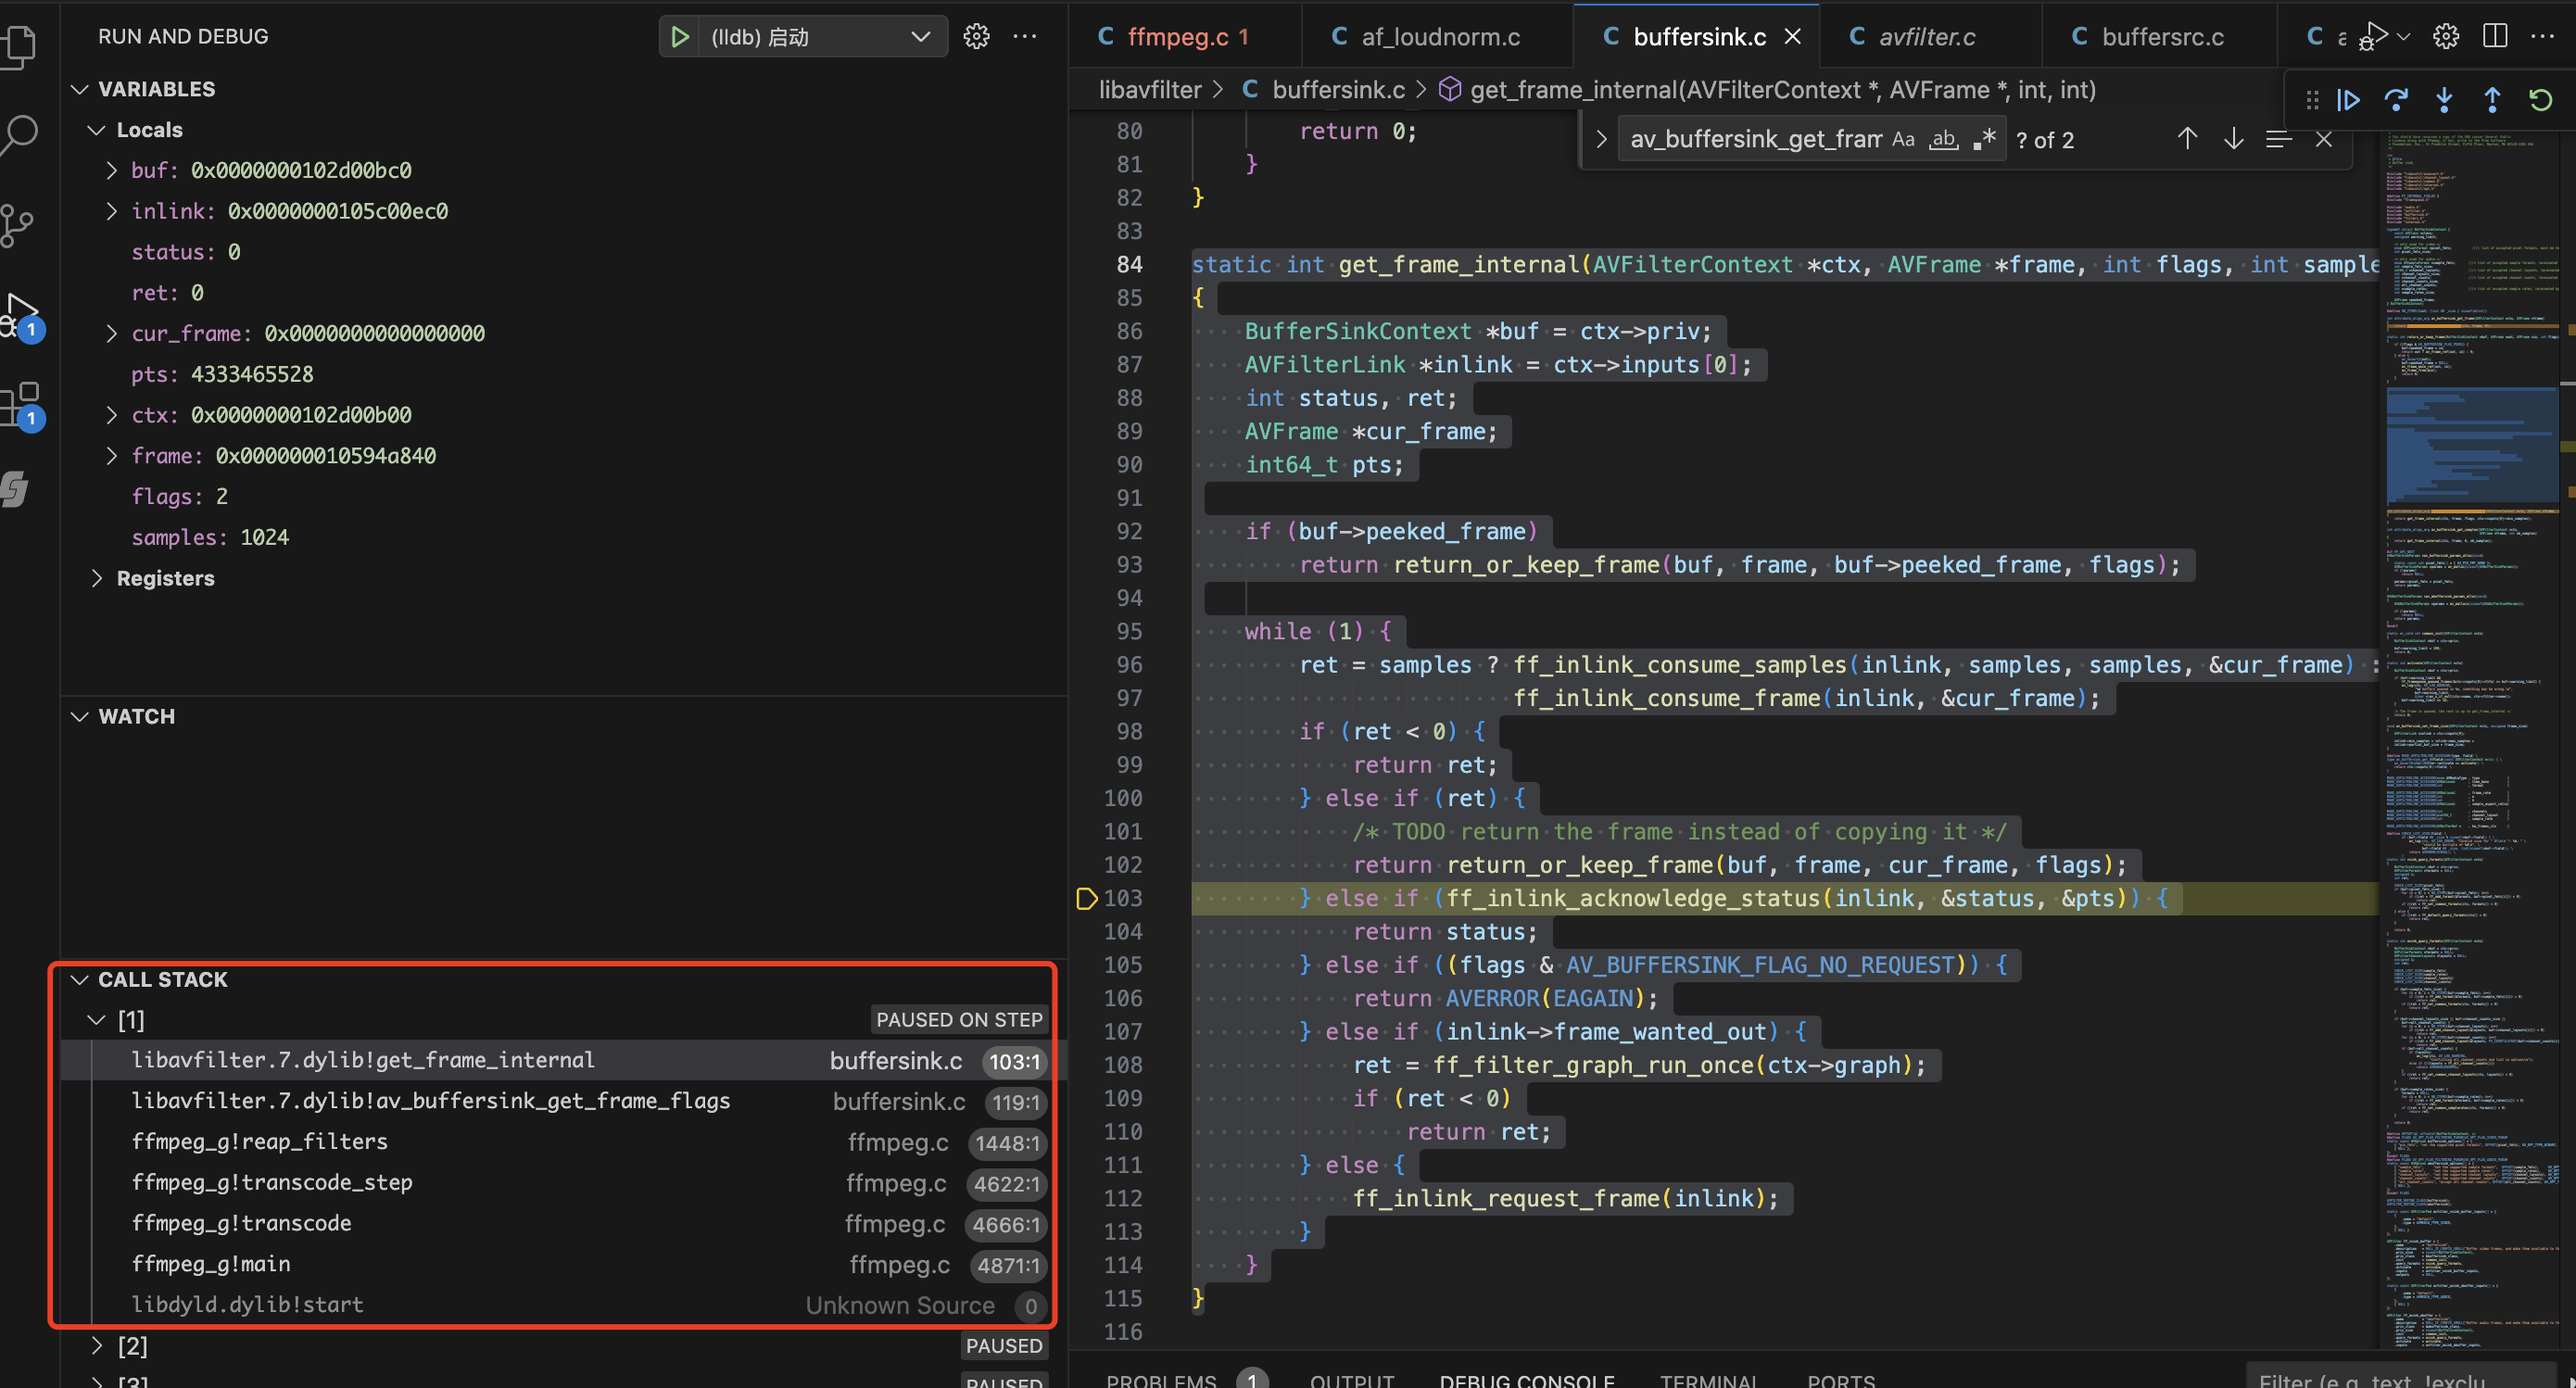Toggle Match Case in find widget
The image size is (2576, 1388).
(1903, 139)
